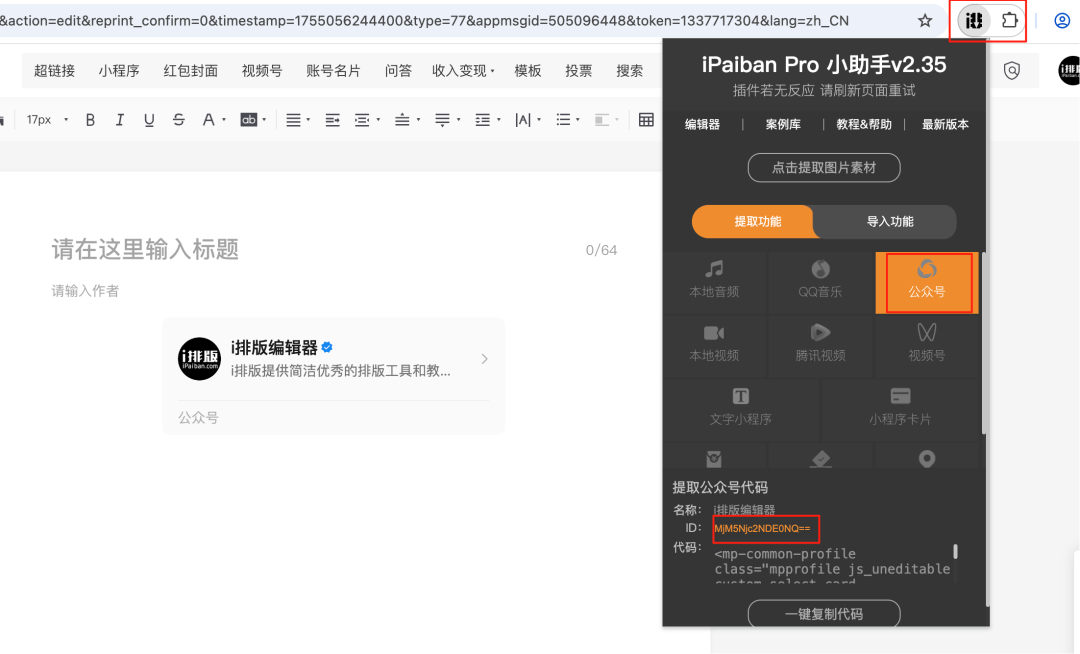Click the iPaiban extension icon in the browser toolbar

tap(973, 21)
